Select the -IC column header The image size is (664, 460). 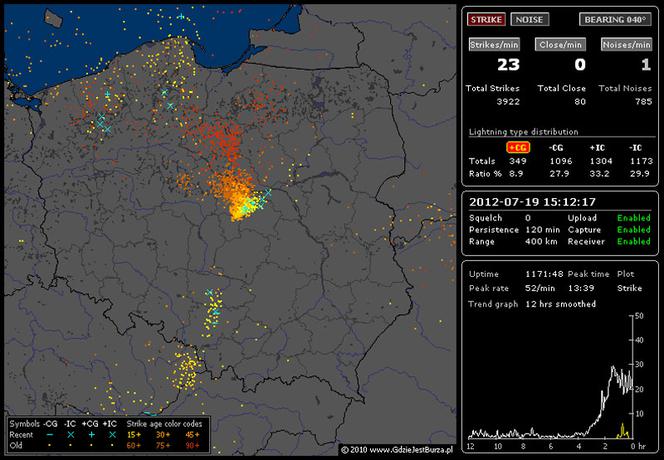coord(636,148)
